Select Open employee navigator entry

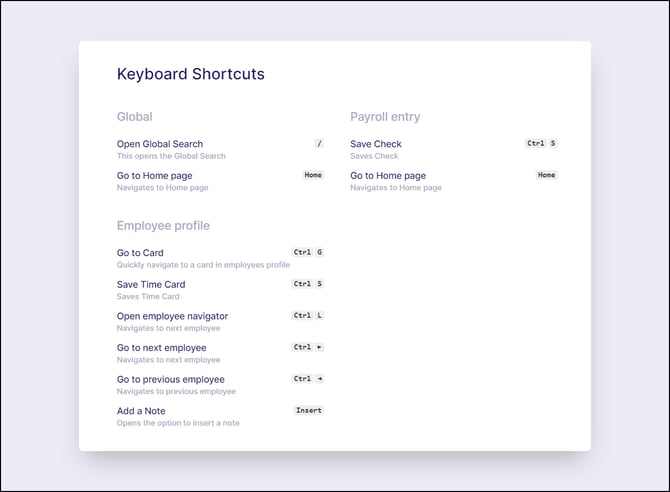tap(220, 321)
